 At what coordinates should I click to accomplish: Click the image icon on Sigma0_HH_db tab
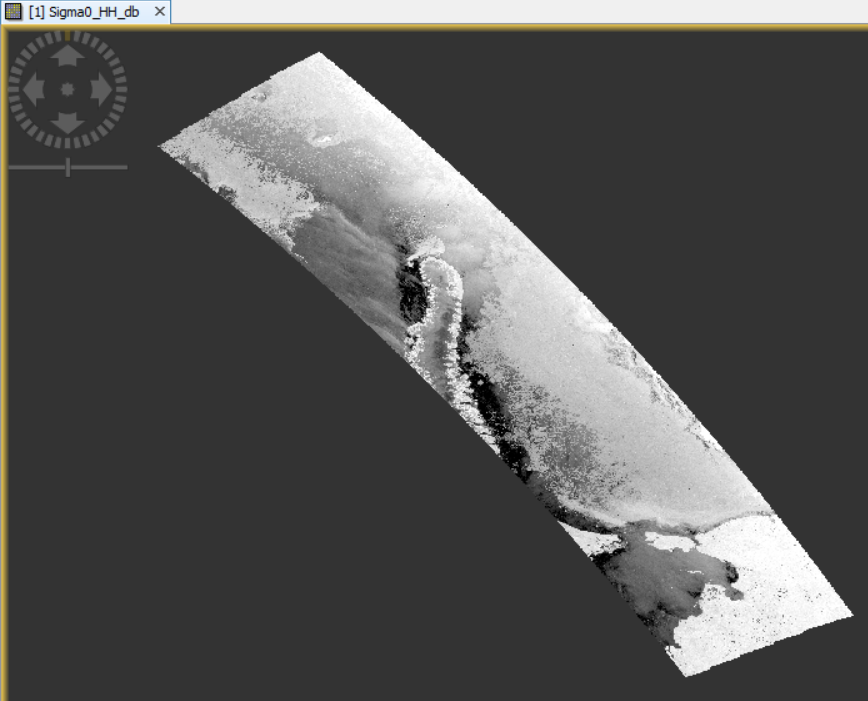[14, 11]
